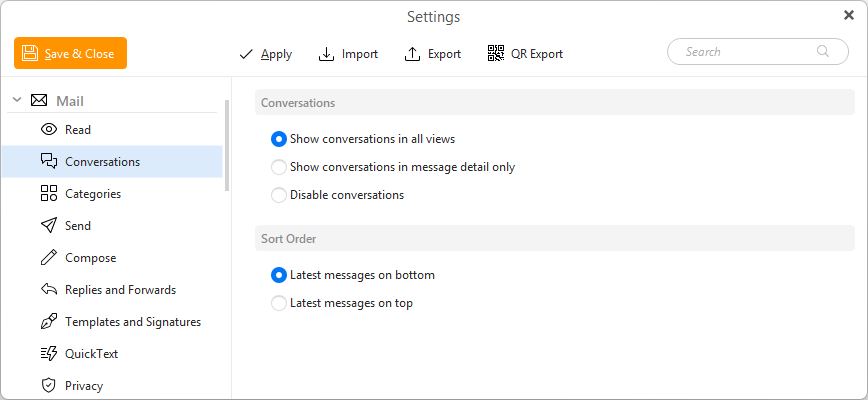The width and height of the screenshot is (868, 400).
Task: Click the Compose pencil icon
Action: [x=48, y=258]
